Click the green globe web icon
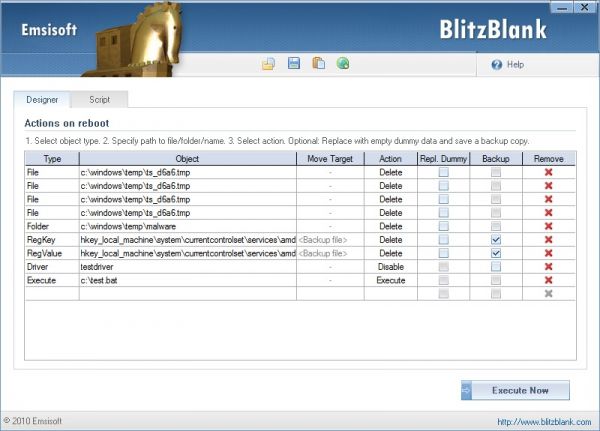The image size is (600, 431). pos(343,64)
